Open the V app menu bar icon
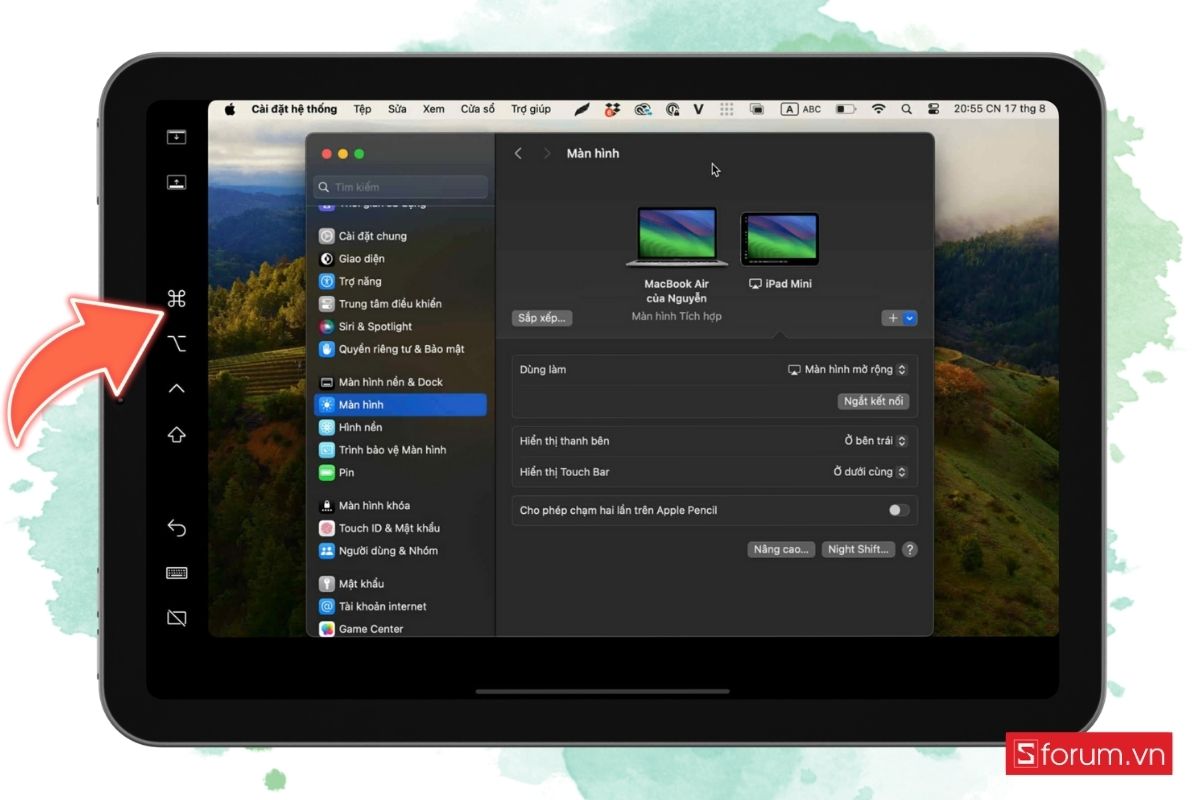Screen dimensions: 1200x800 pos(698,109)
